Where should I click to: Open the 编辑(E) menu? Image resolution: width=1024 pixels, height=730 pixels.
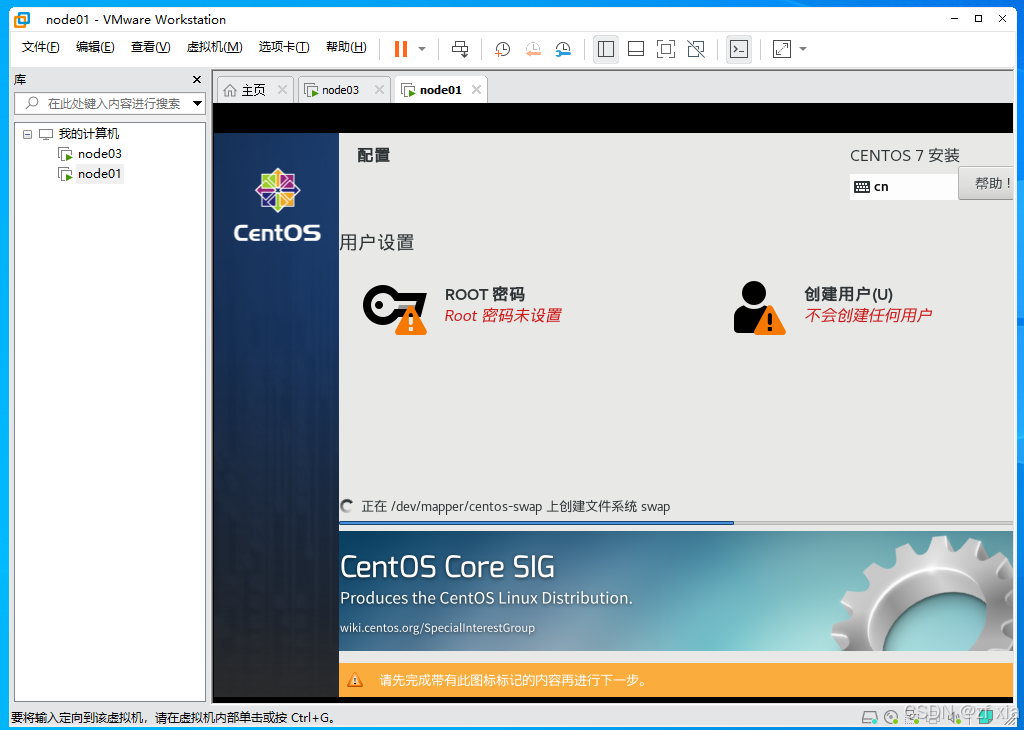coord(95,47)
